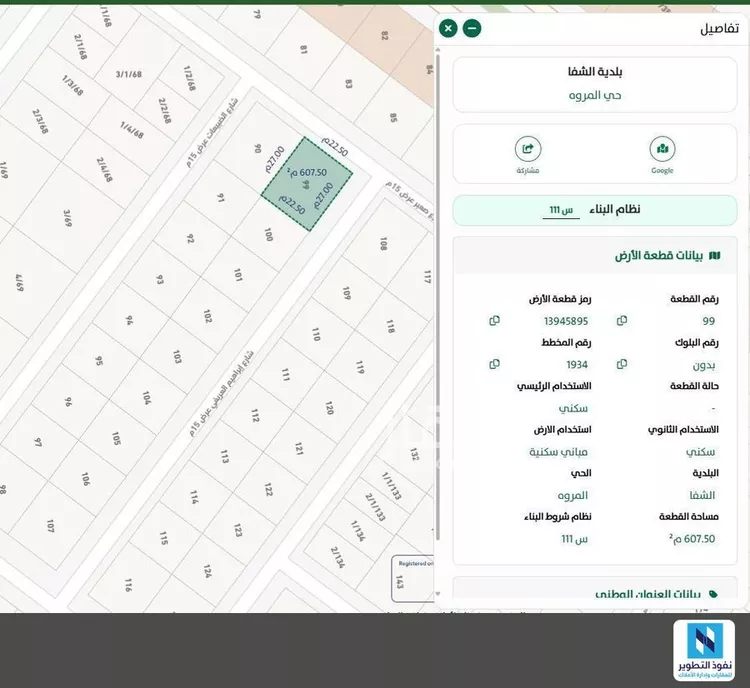Click the parcel code value 13945895
750x688 pixels.
(x=566, y=321)
